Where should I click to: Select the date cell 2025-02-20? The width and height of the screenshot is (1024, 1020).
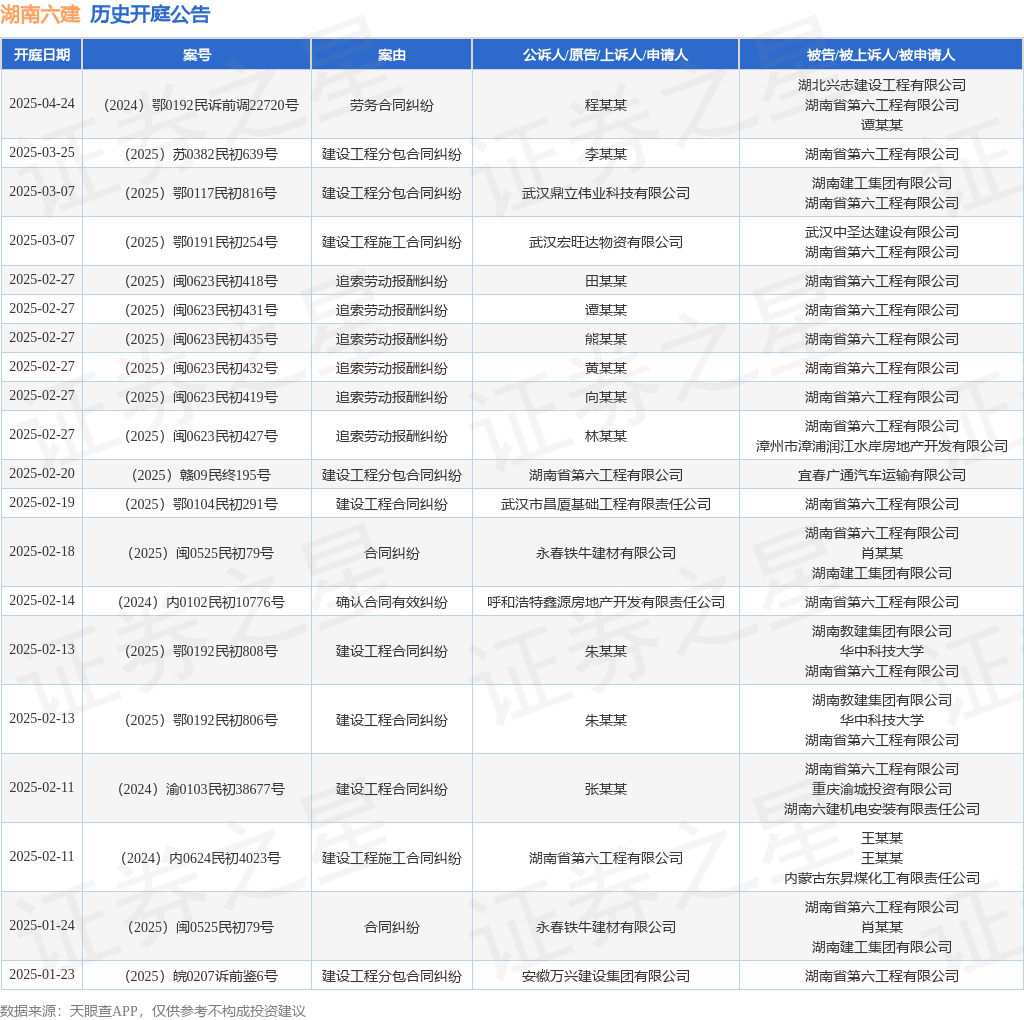click(x=42, y=473)
